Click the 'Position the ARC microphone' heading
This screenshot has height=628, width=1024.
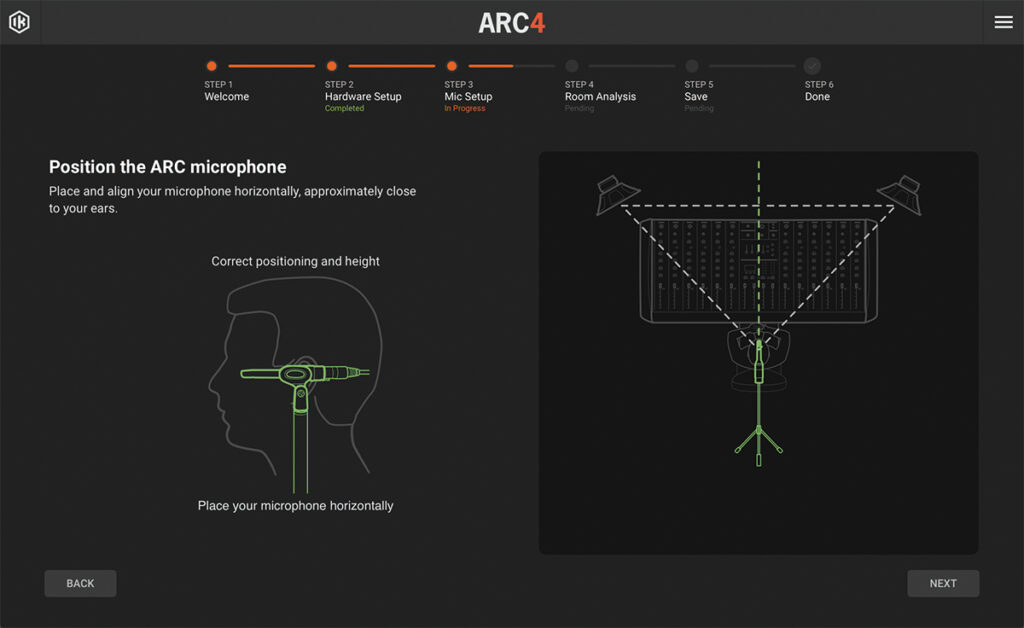pos(168,167)
